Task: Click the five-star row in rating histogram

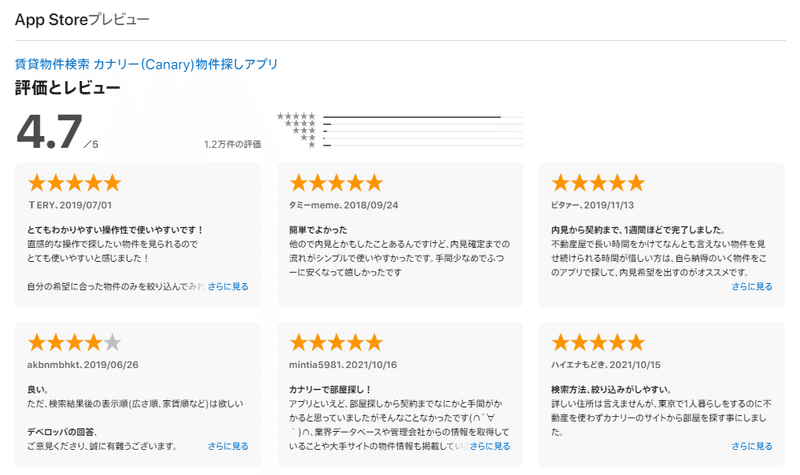Action: 400,117
